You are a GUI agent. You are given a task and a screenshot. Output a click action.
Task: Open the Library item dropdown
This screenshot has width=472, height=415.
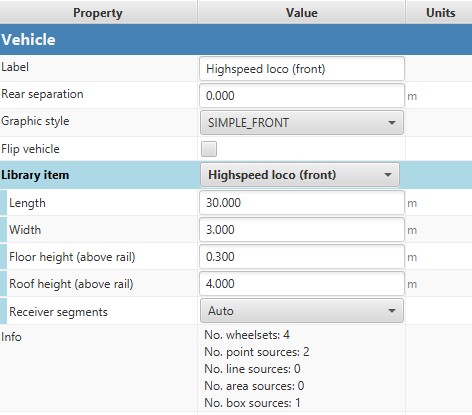[300, 175]
